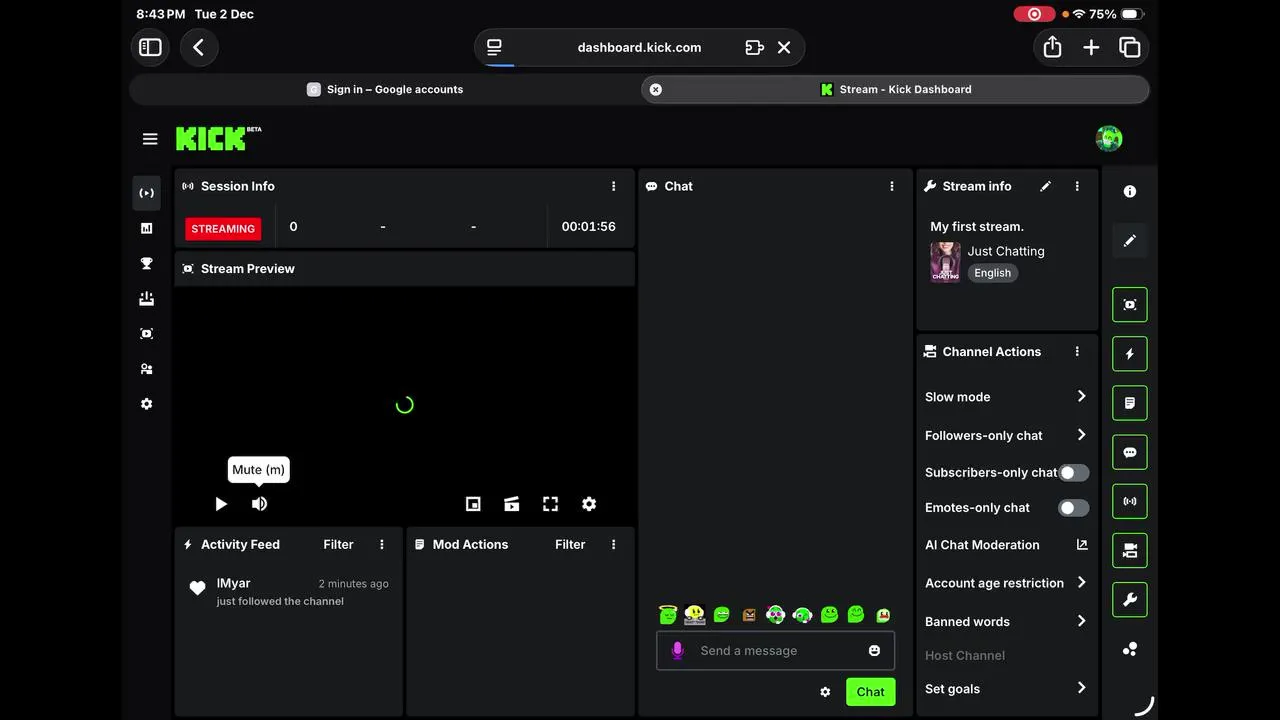
Task: Open Mod Actions three-dot menu
Action: (614, 544)
